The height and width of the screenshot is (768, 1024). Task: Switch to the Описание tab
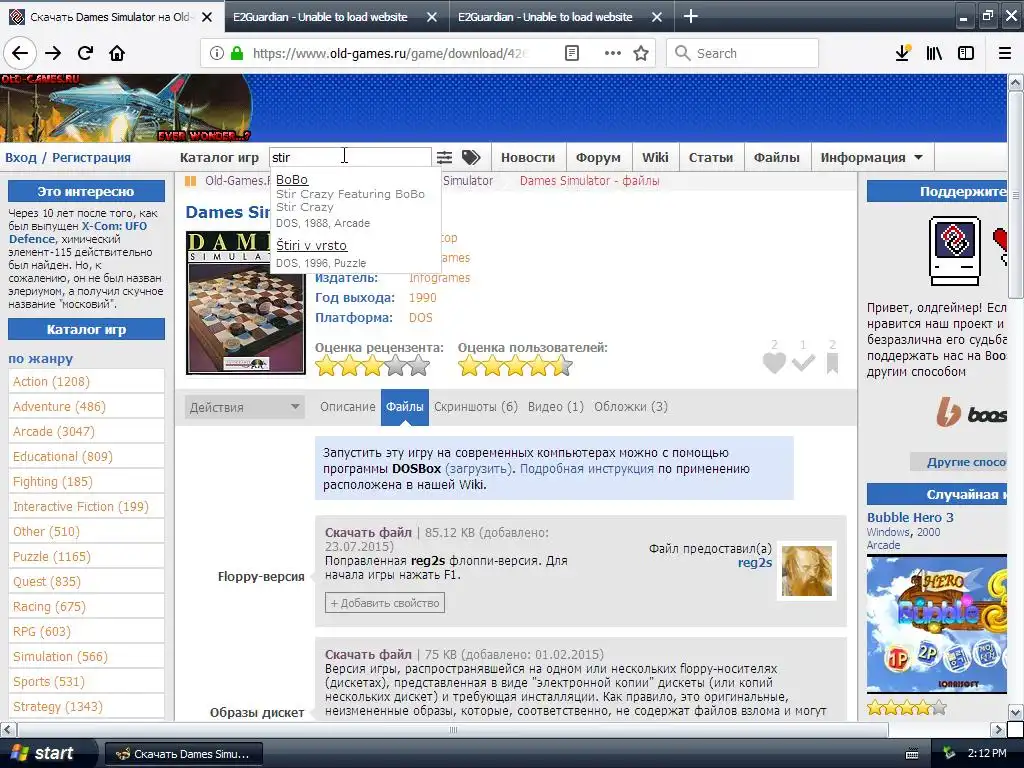click(x=347, y=406)
